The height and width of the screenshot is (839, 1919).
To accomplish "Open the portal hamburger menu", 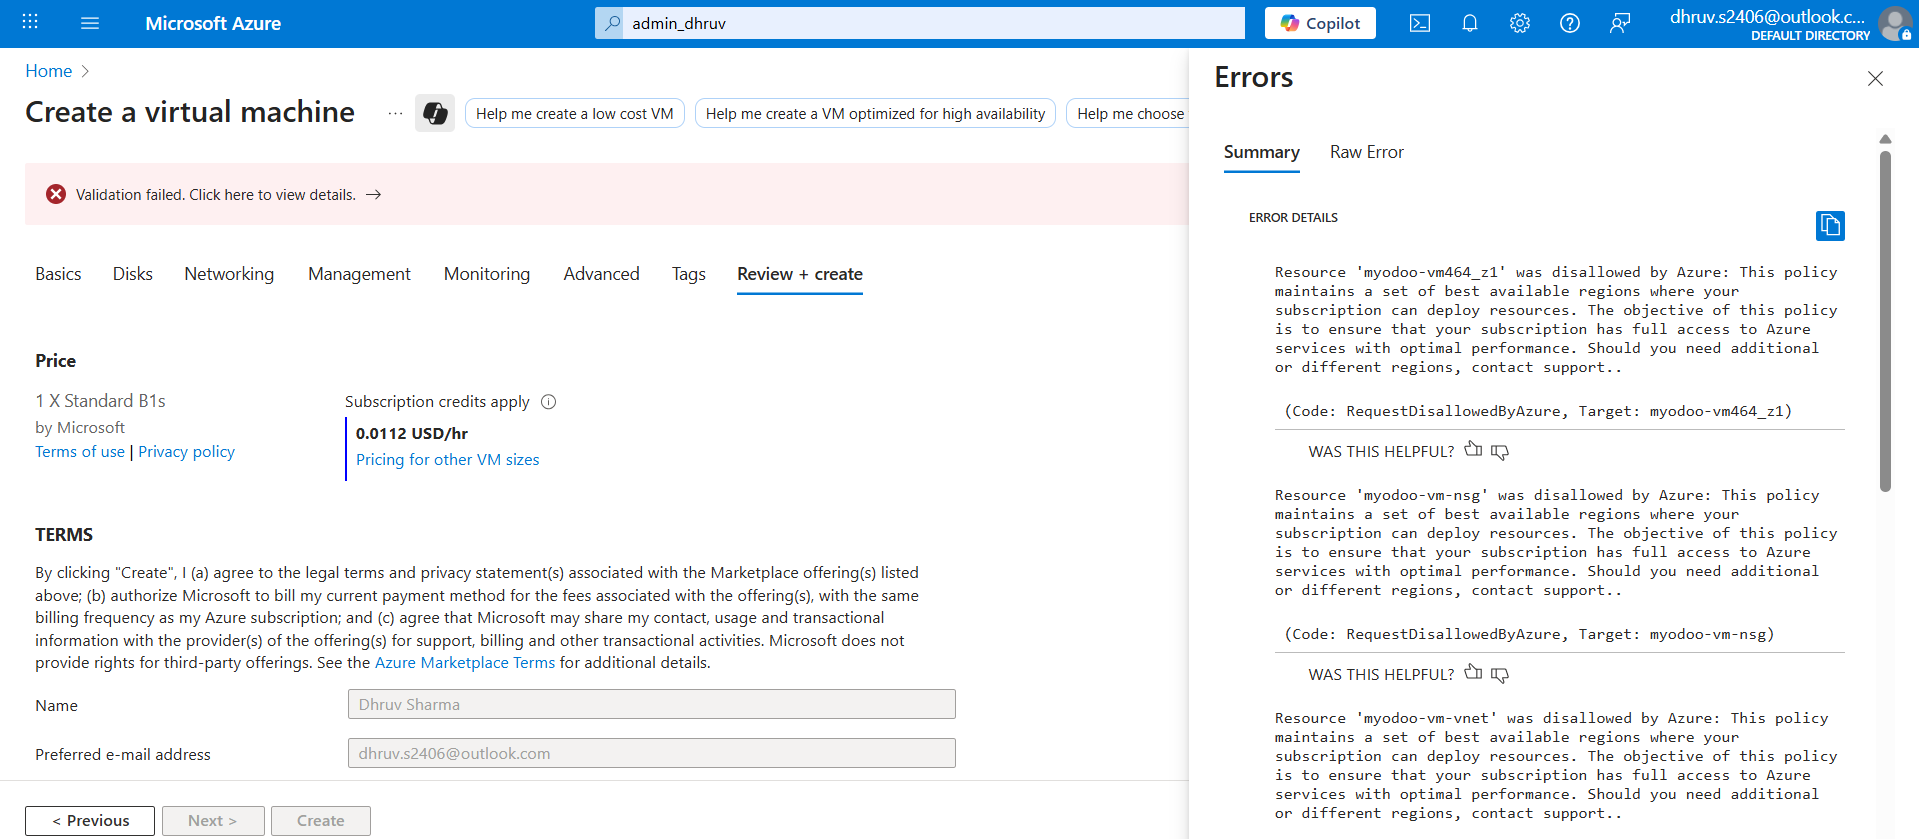I will tap(90, 22).
